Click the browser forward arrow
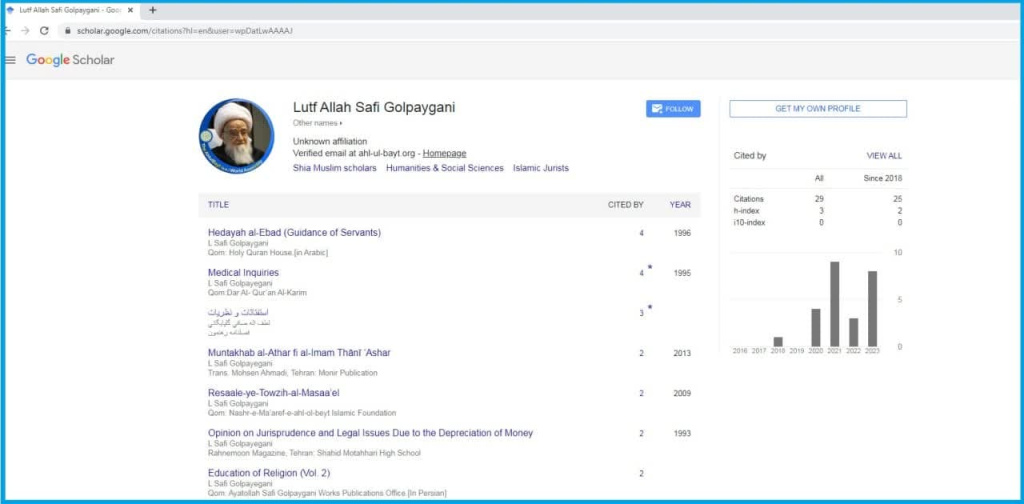This screenshot has height=504, width=1024. point(25,31)
